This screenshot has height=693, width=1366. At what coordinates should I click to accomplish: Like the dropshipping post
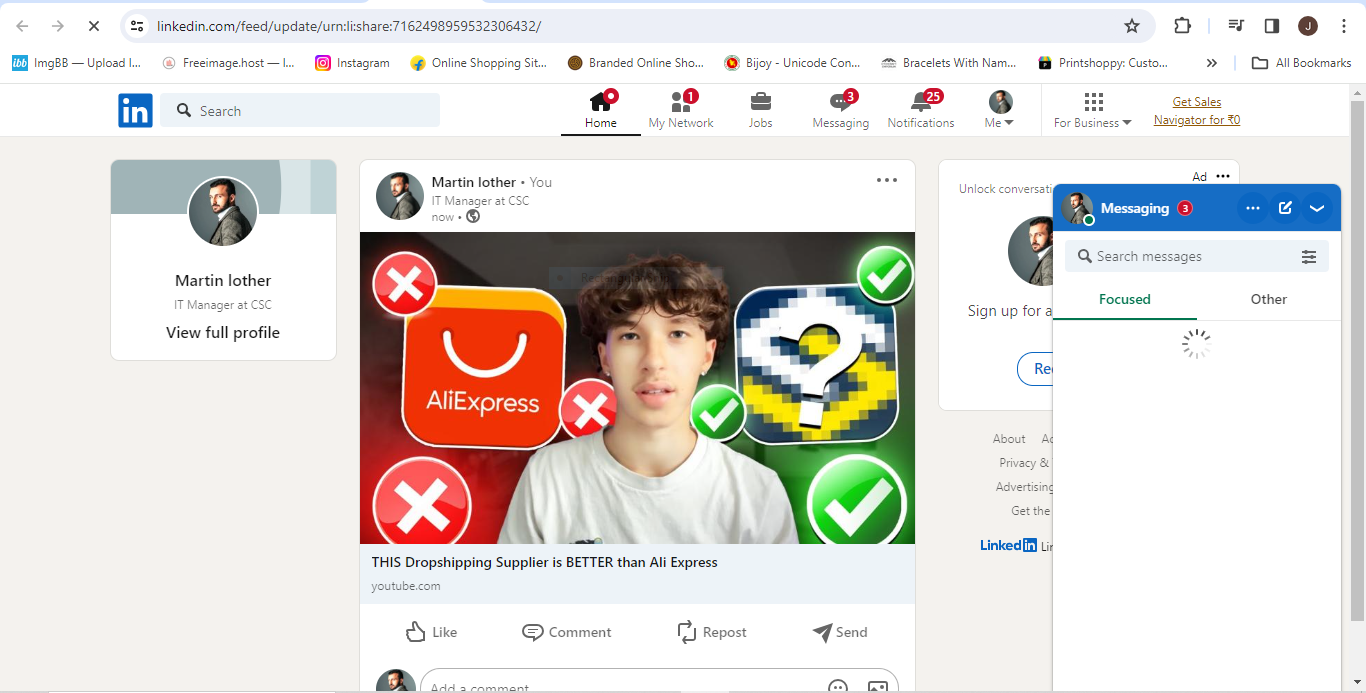tap(431, 632)
